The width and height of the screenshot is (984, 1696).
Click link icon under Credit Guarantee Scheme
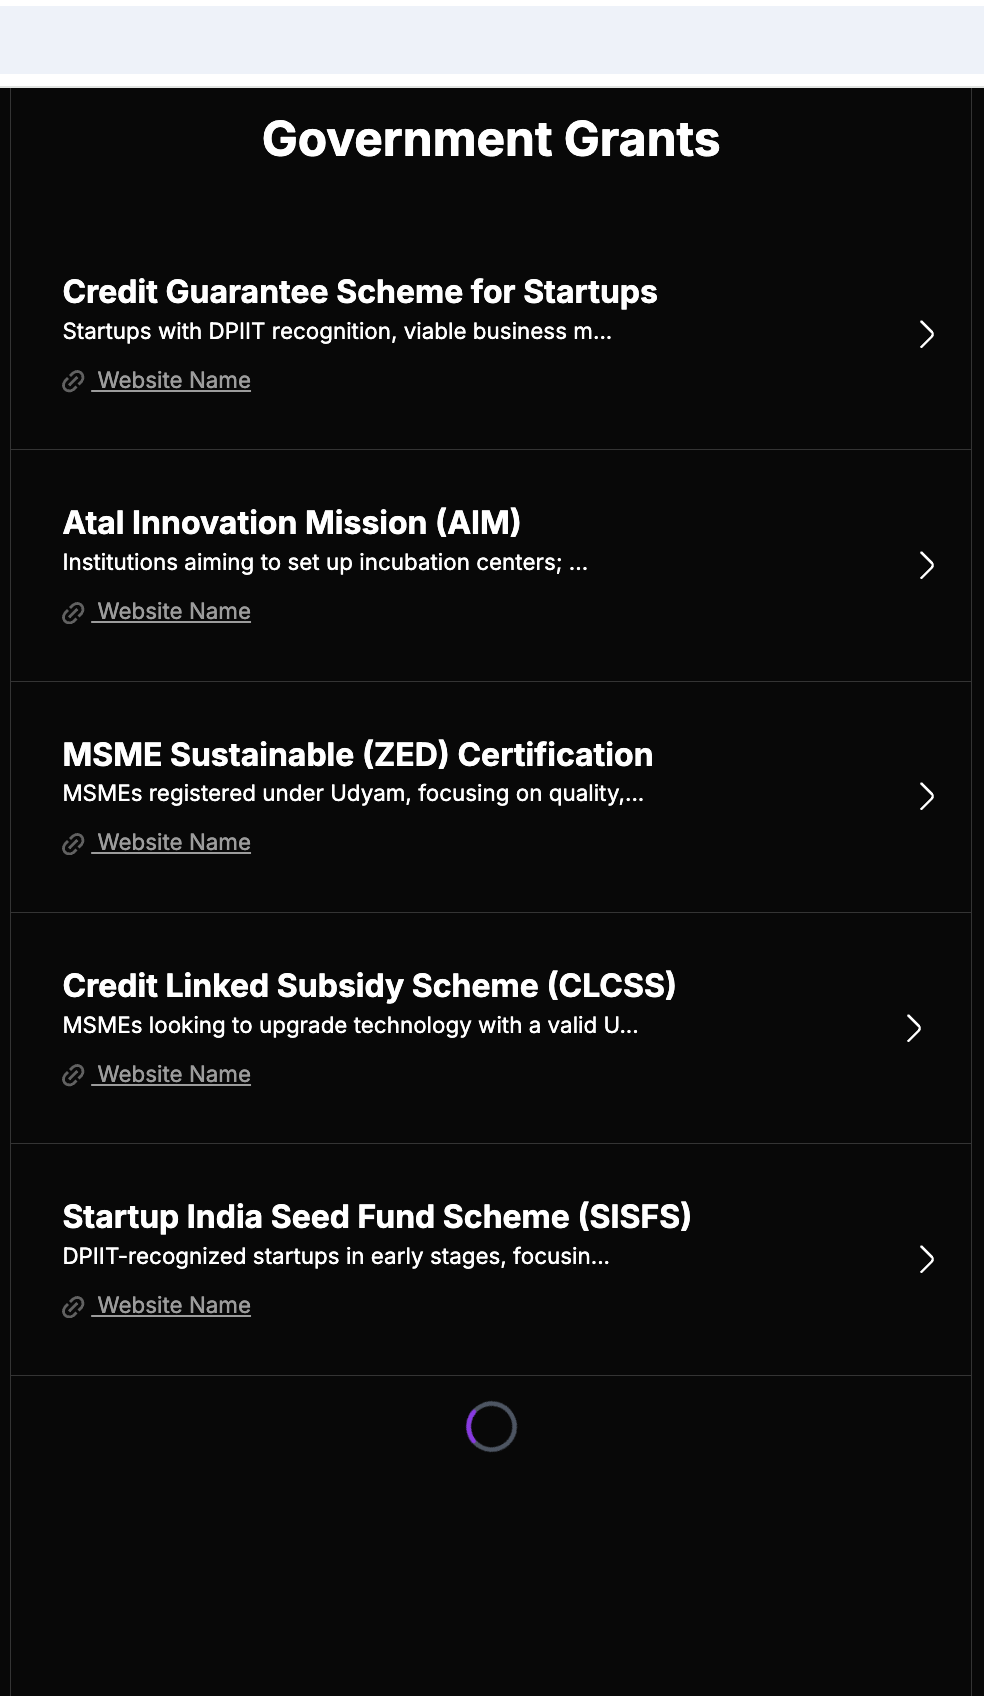[73, 381]
